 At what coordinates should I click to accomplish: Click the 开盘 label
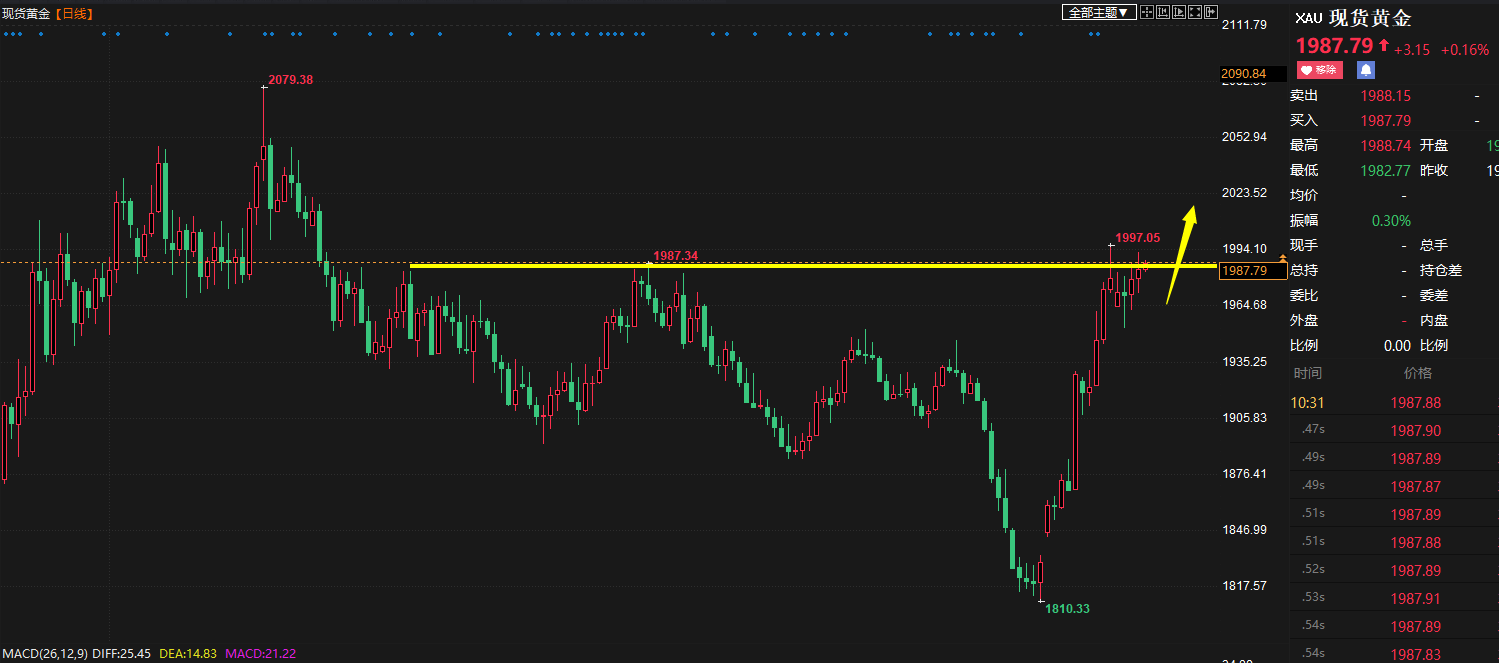(1434, 146)
